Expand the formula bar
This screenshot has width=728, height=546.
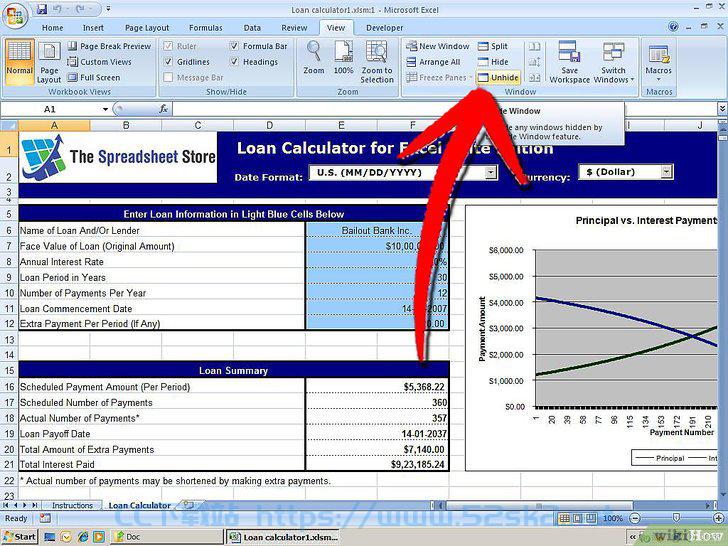point(722,109)
